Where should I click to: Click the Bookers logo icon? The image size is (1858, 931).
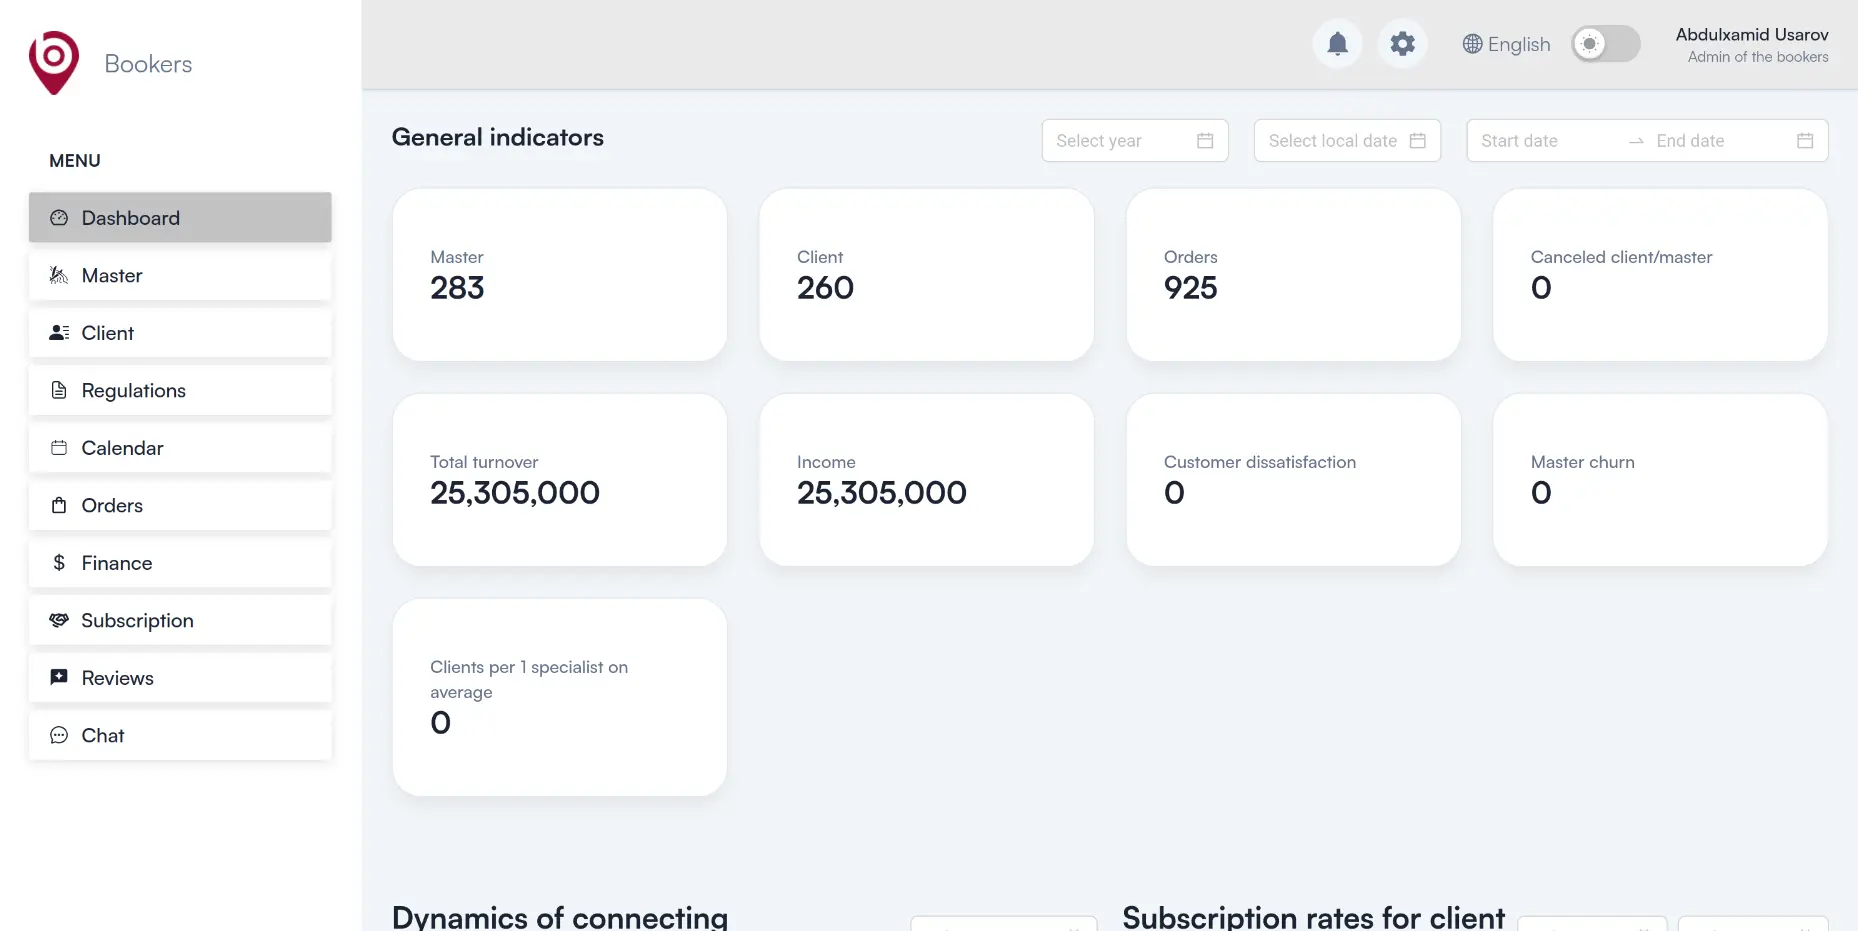coord(54,63)
